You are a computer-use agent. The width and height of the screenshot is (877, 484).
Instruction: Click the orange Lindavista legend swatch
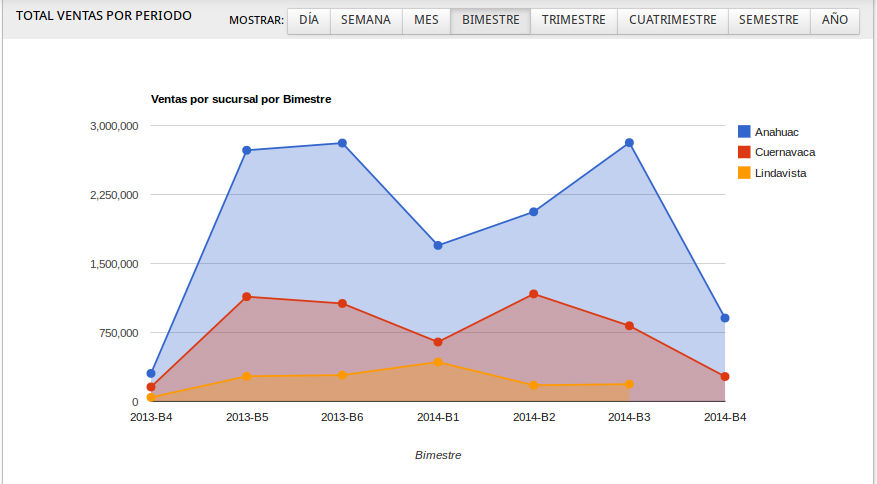pos(744,173)
